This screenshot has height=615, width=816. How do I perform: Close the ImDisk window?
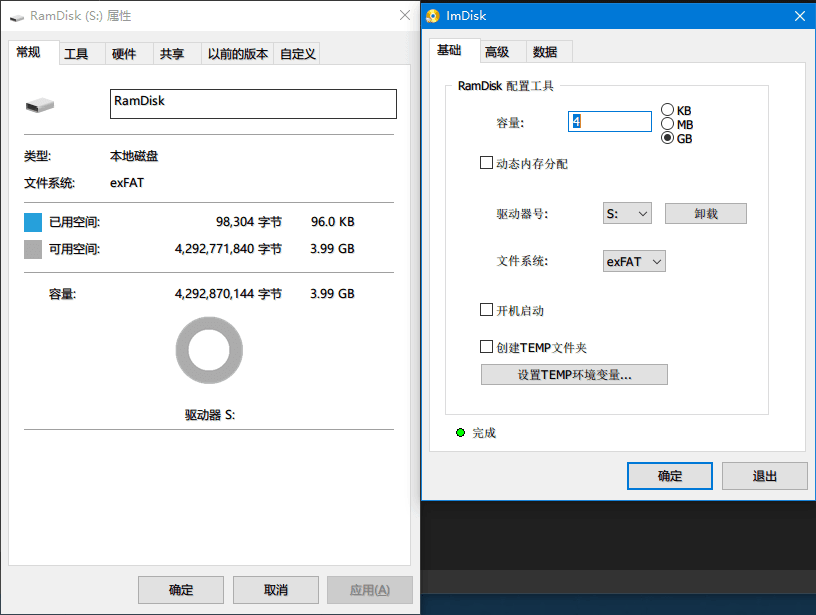pyautogui.click(x=800, y=16)
